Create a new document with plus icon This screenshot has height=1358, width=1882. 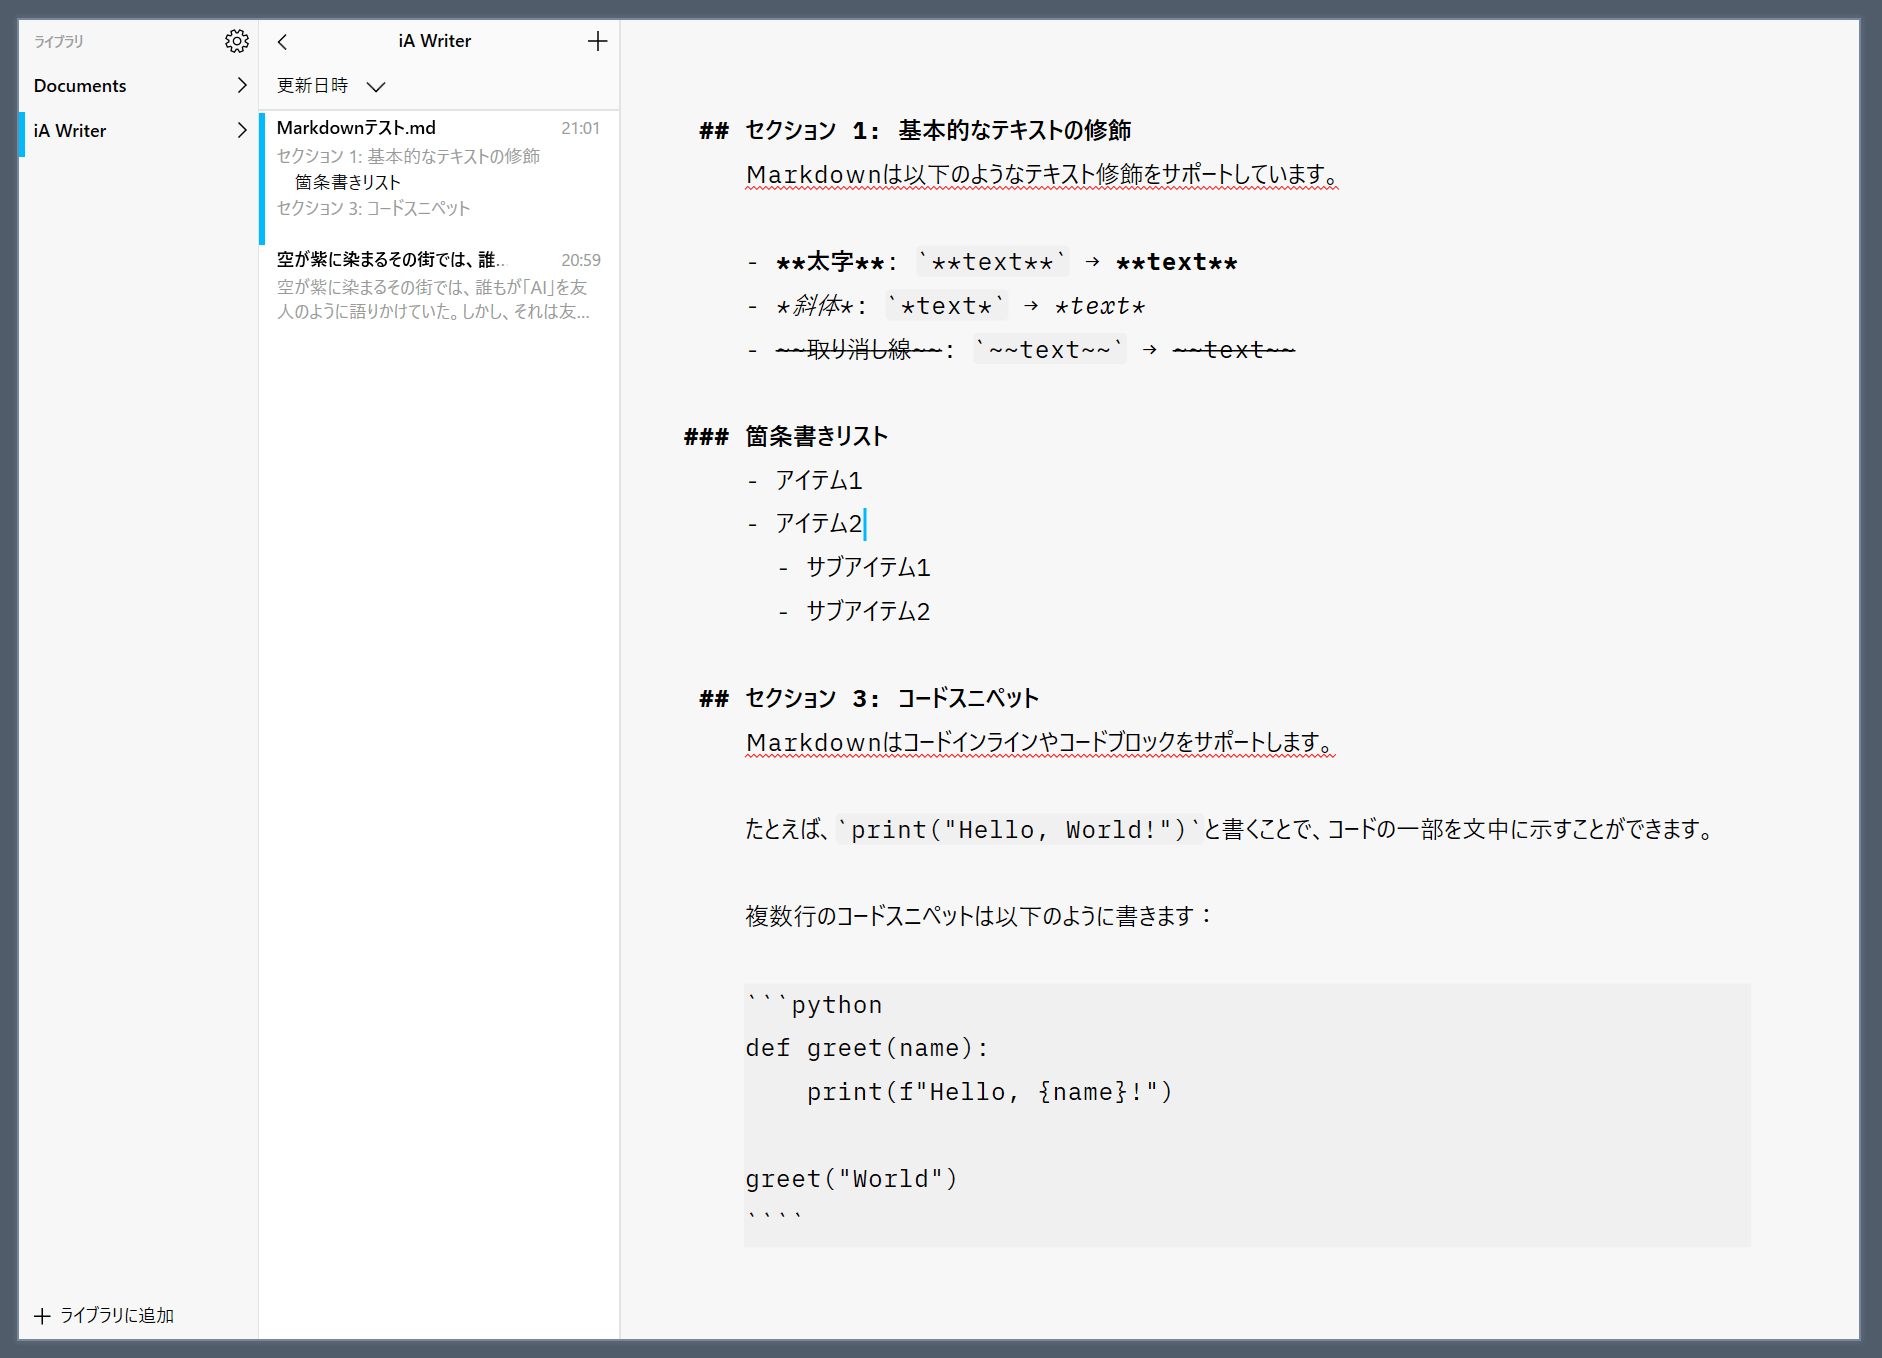click(x=597, y=41)
